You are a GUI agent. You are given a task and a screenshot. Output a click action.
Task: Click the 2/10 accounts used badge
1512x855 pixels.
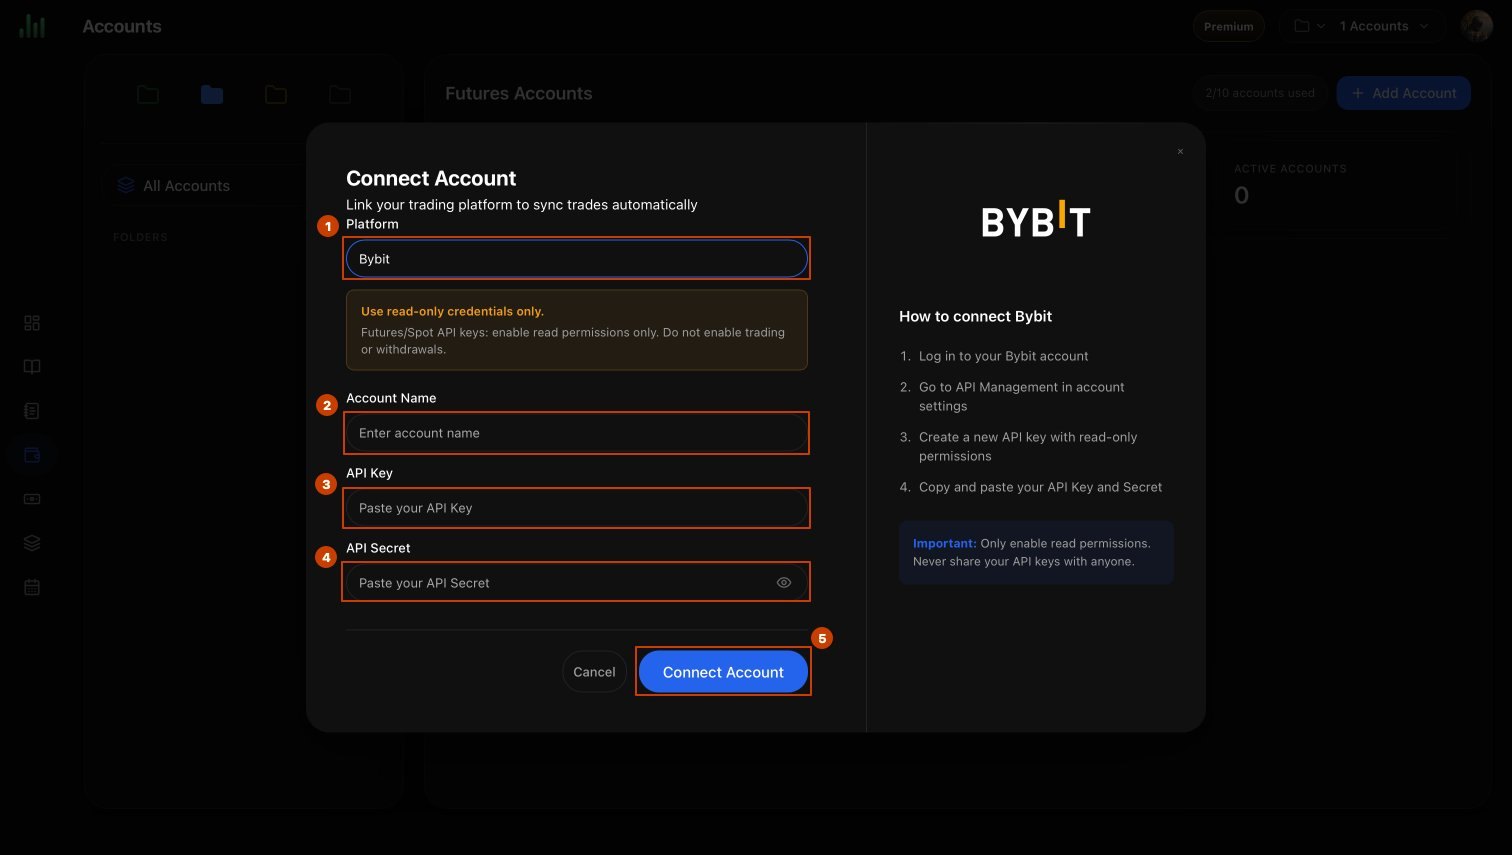1259,93
